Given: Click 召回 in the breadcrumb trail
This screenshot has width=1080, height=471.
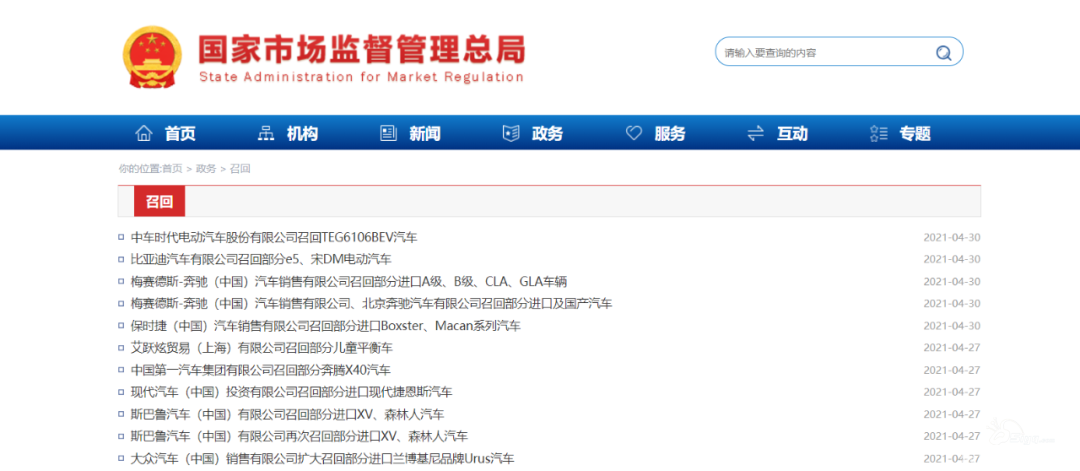Looking at the screenshot, I should tap(240, 169).
